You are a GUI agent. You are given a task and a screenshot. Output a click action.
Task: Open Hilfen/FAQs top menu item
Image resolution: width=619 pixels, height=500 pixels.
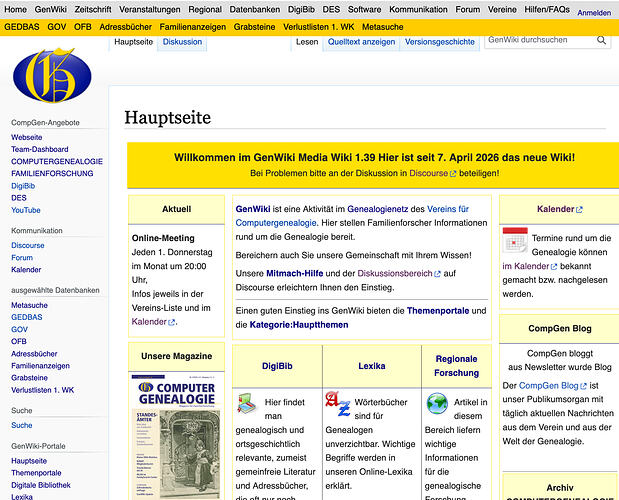tap(547, 9)
